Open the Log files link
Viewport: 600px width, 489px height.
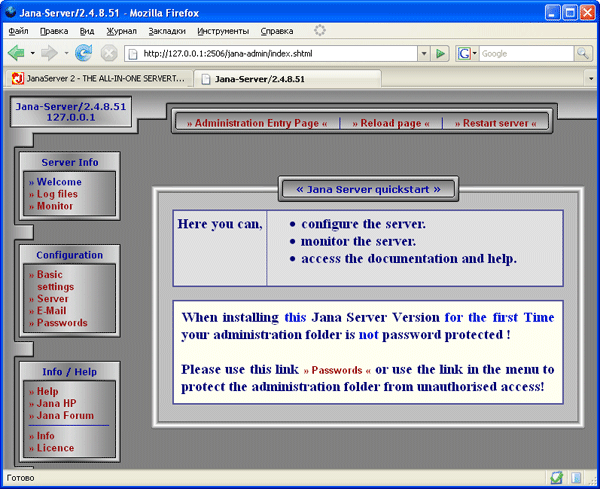53,194
